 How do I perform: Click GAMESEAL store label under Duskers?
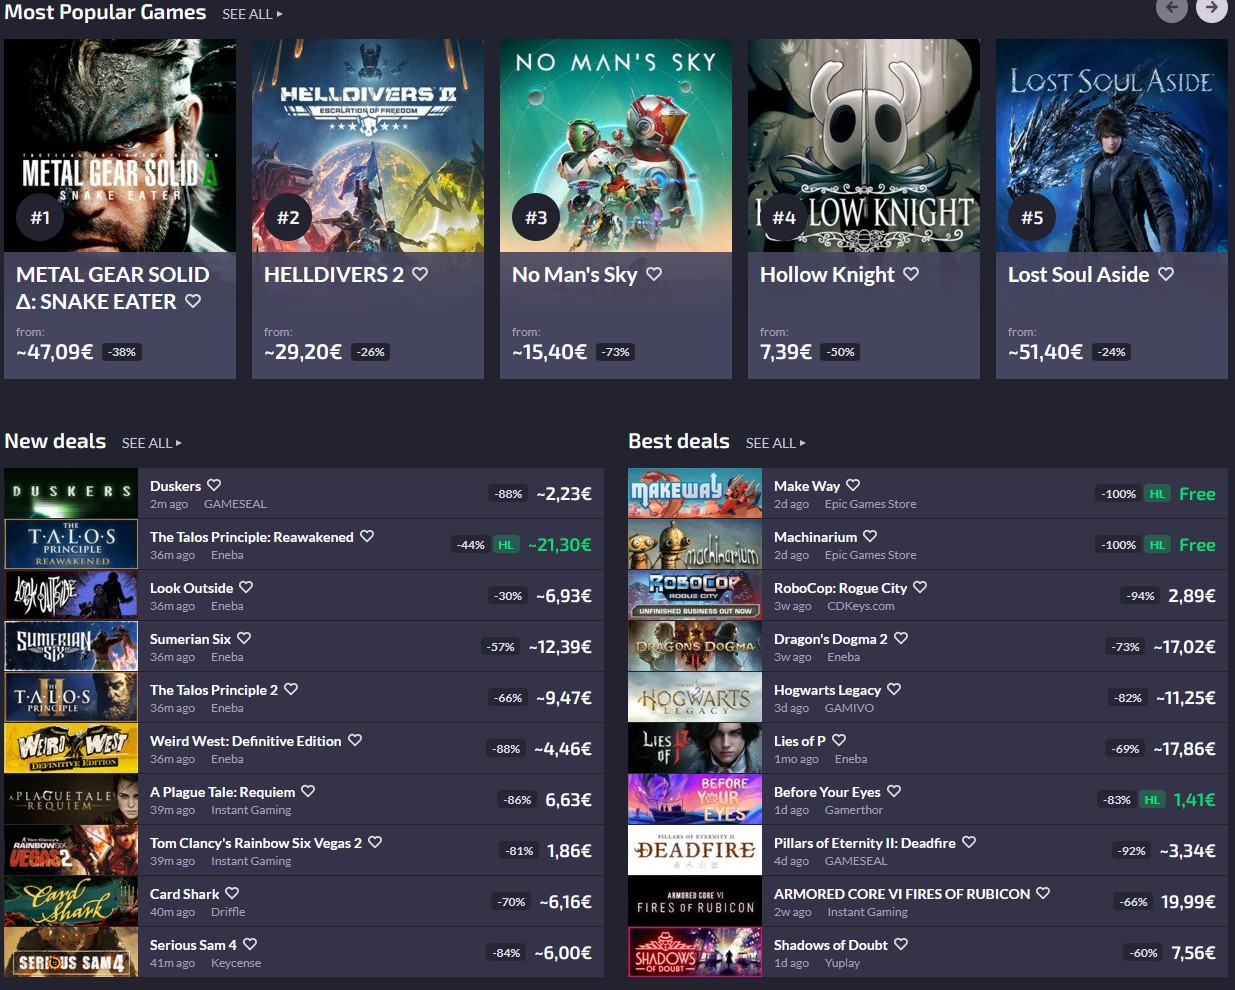(235, 504)
